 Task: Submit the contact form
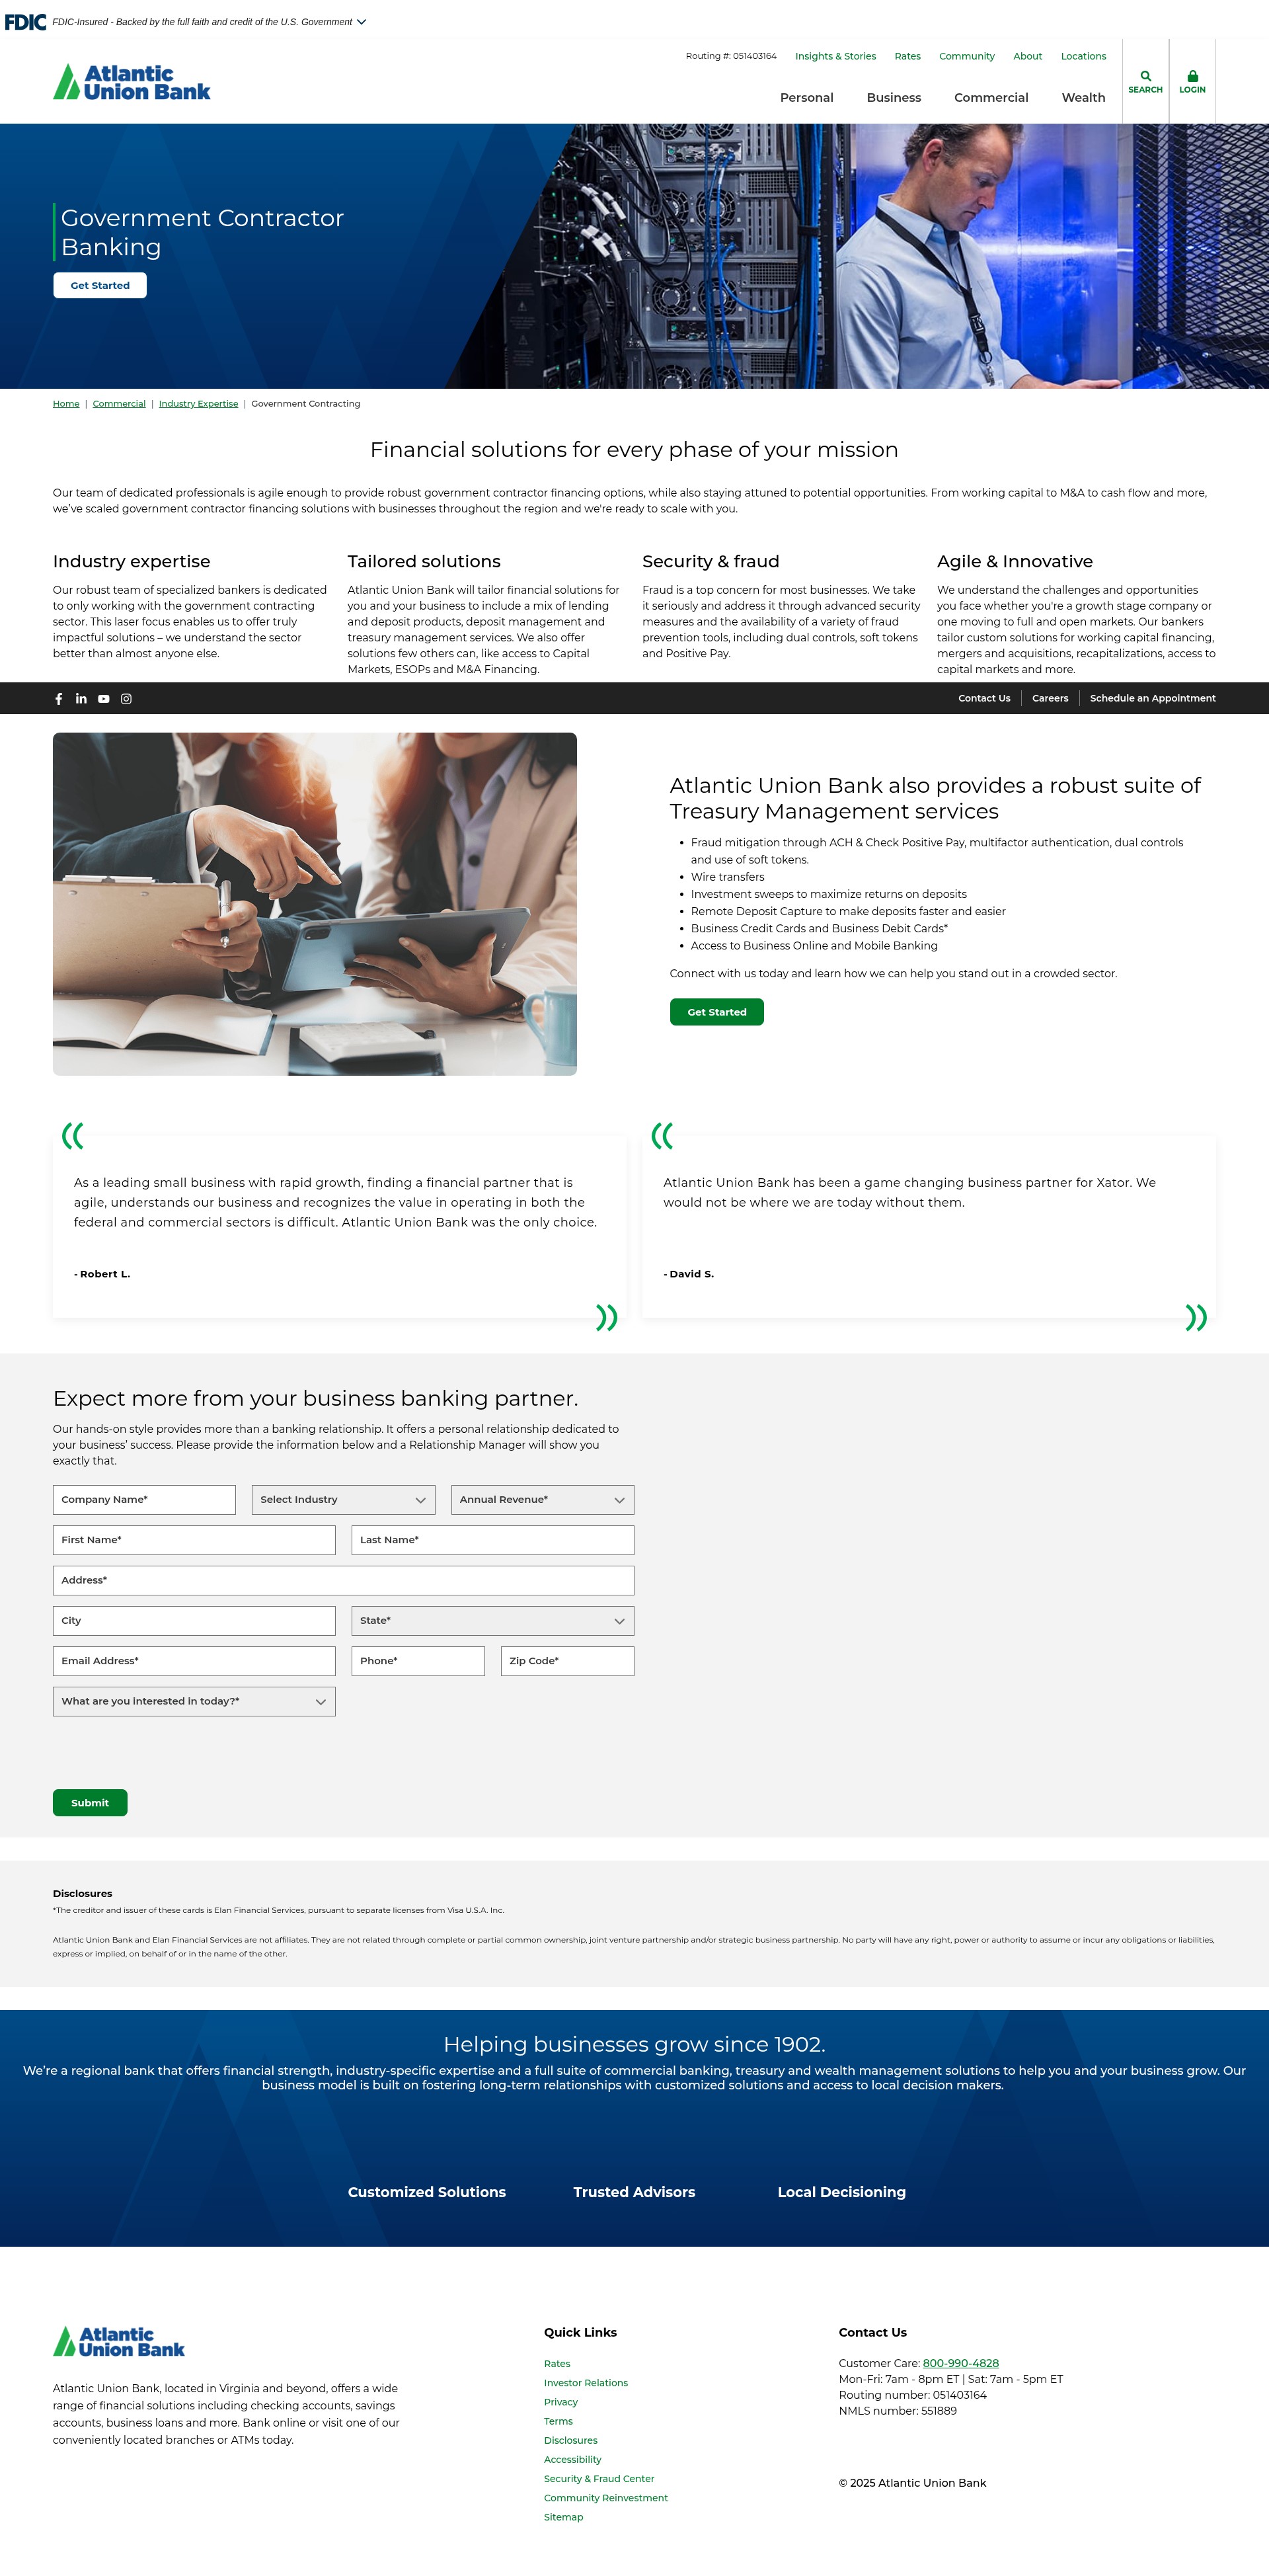pyautogui.click(x=90, y=1803)
